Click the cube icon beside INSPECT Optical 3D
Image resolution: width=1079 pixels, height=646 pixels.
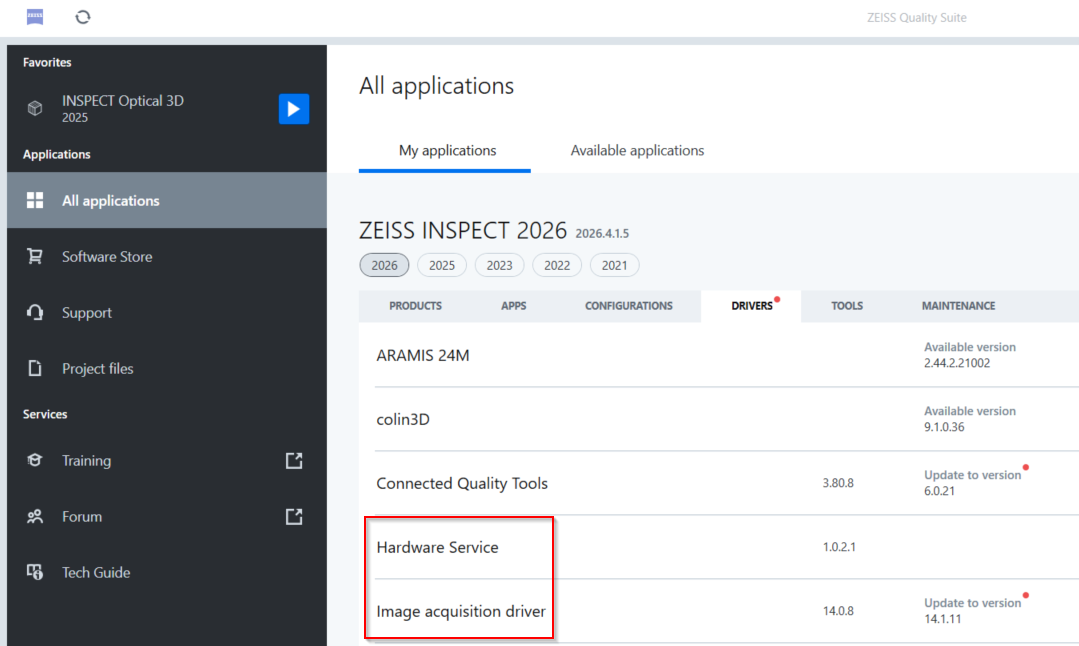pos(35,108)
